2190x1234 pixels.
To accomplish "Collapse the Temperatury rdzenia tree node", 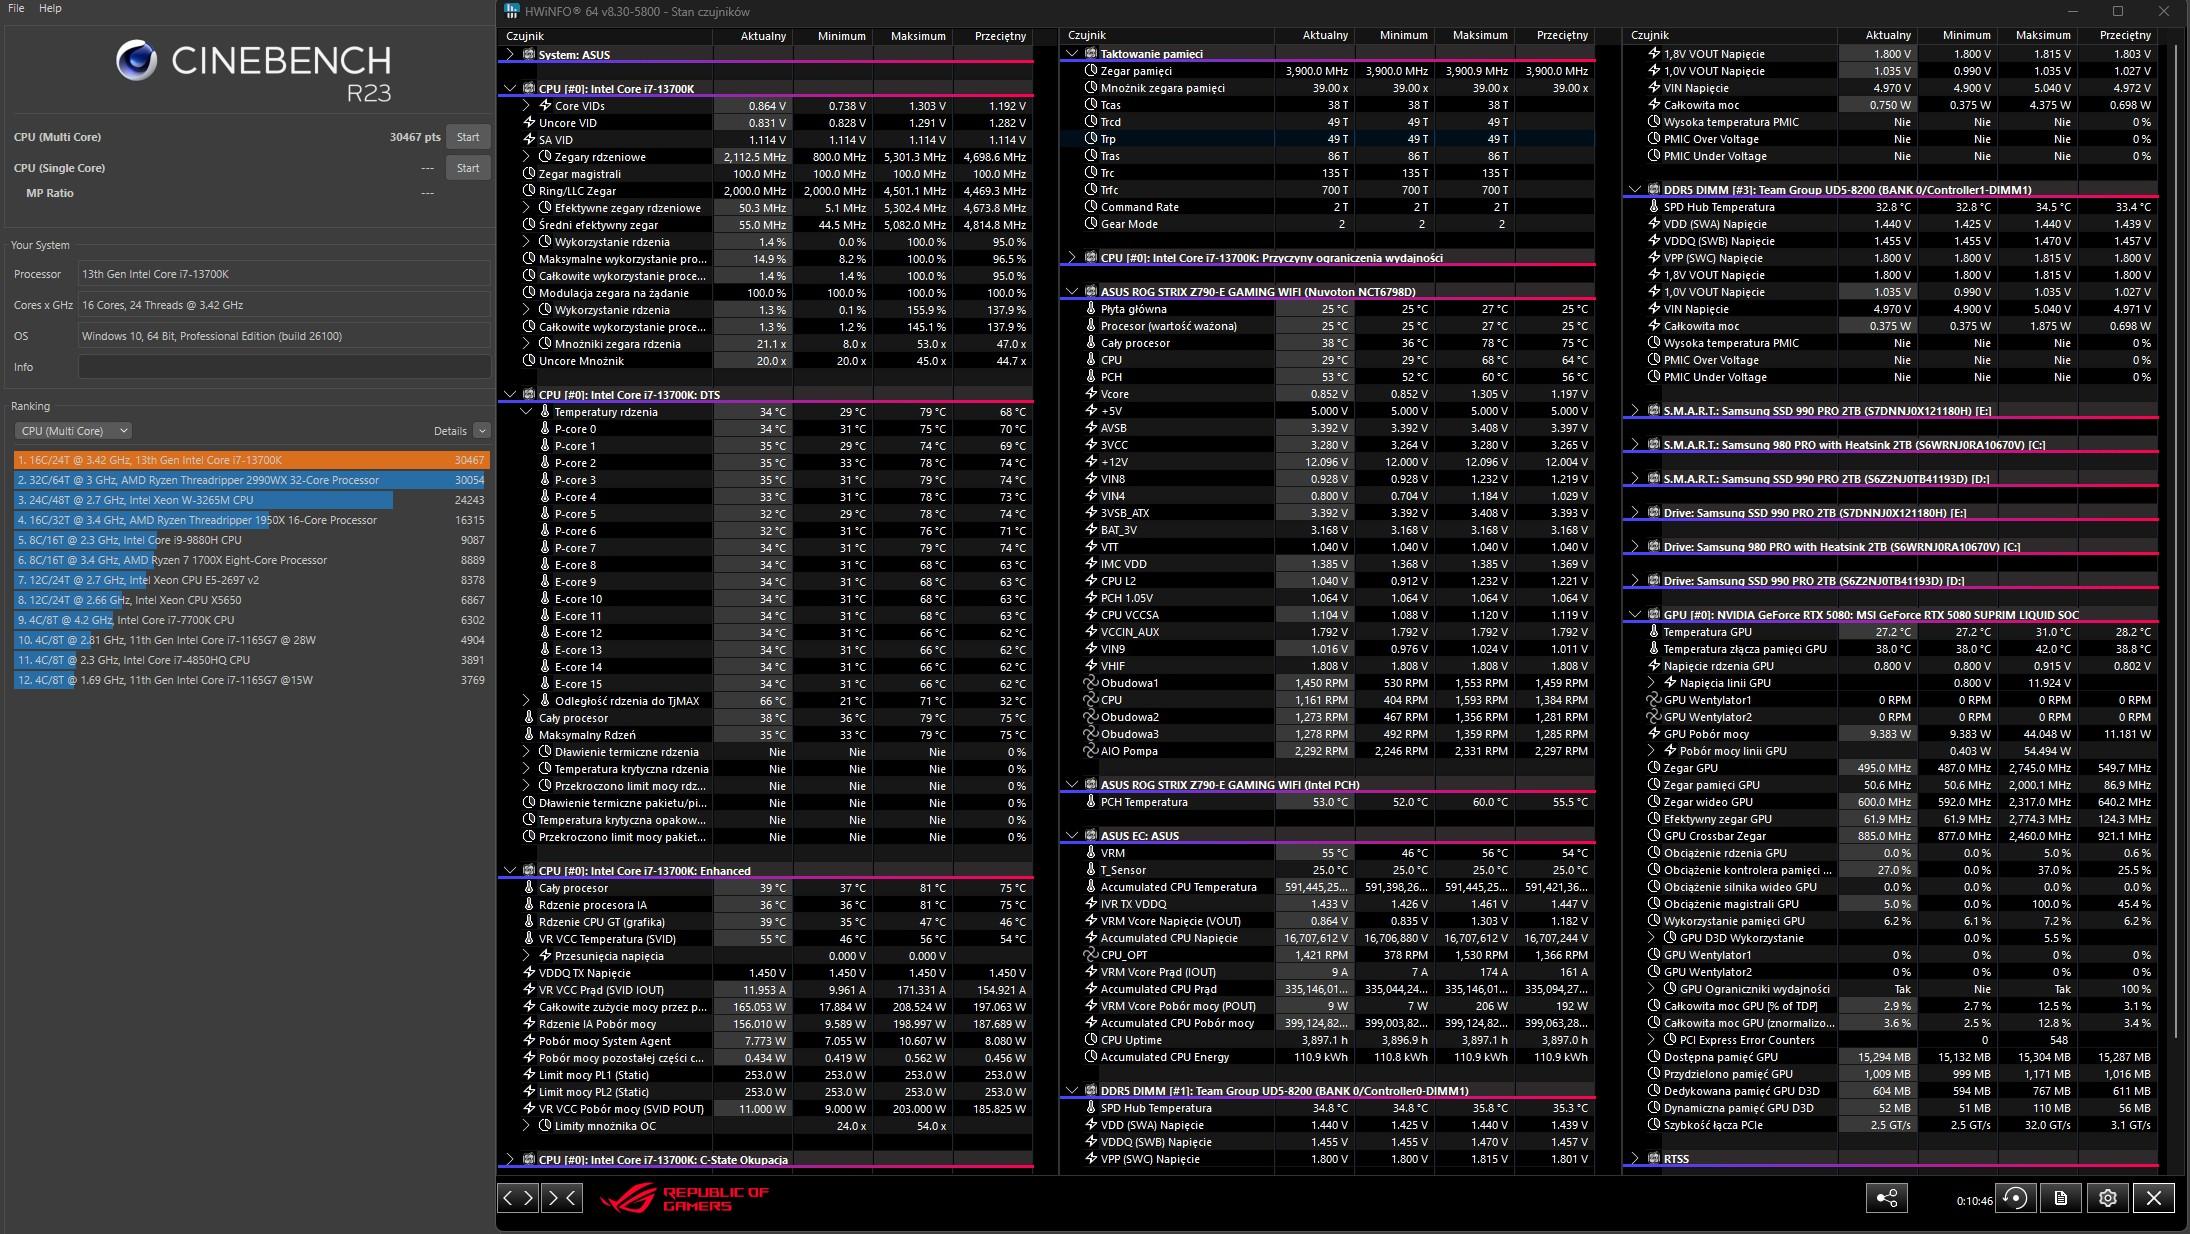I will click(527, 412).
